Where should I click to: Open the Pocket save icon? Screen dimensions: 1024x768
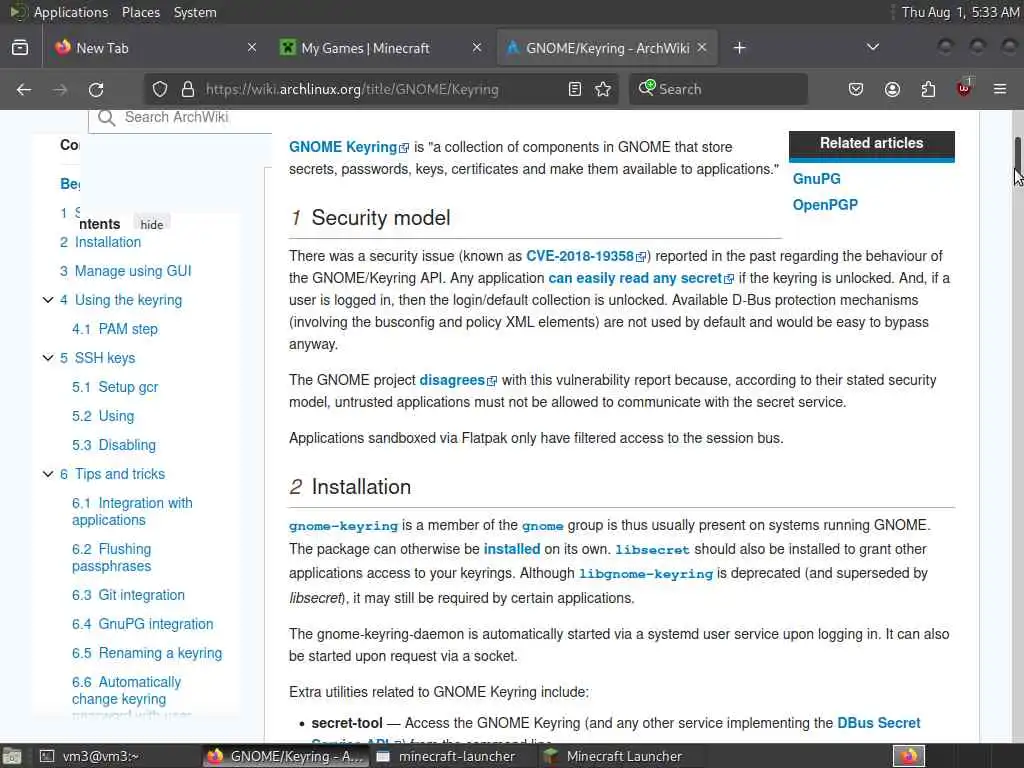pos(856,89)
